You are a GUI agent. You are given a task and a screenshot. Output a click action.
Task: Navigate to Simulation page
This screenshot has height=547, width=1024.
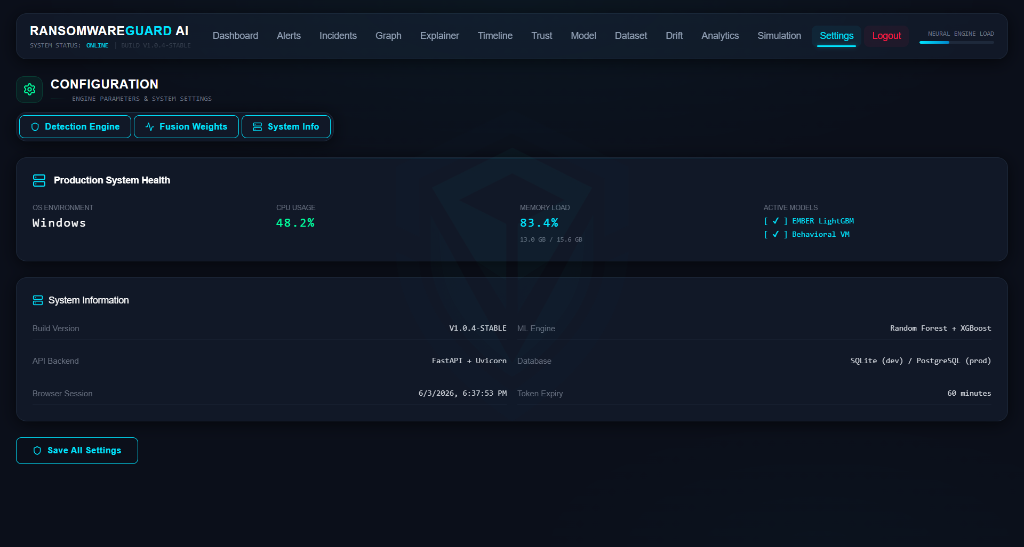pos(779,36)
